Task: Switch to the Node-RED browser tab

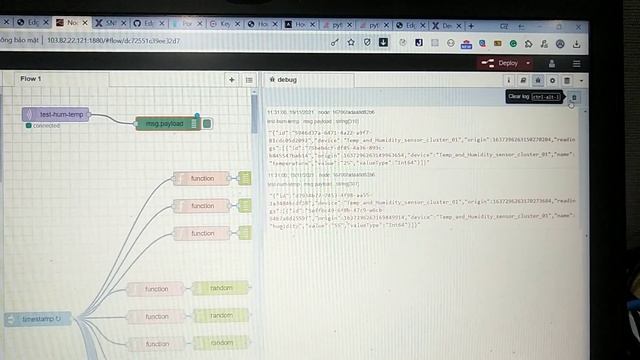Action: pyautogui.click(x=72, y=23)
